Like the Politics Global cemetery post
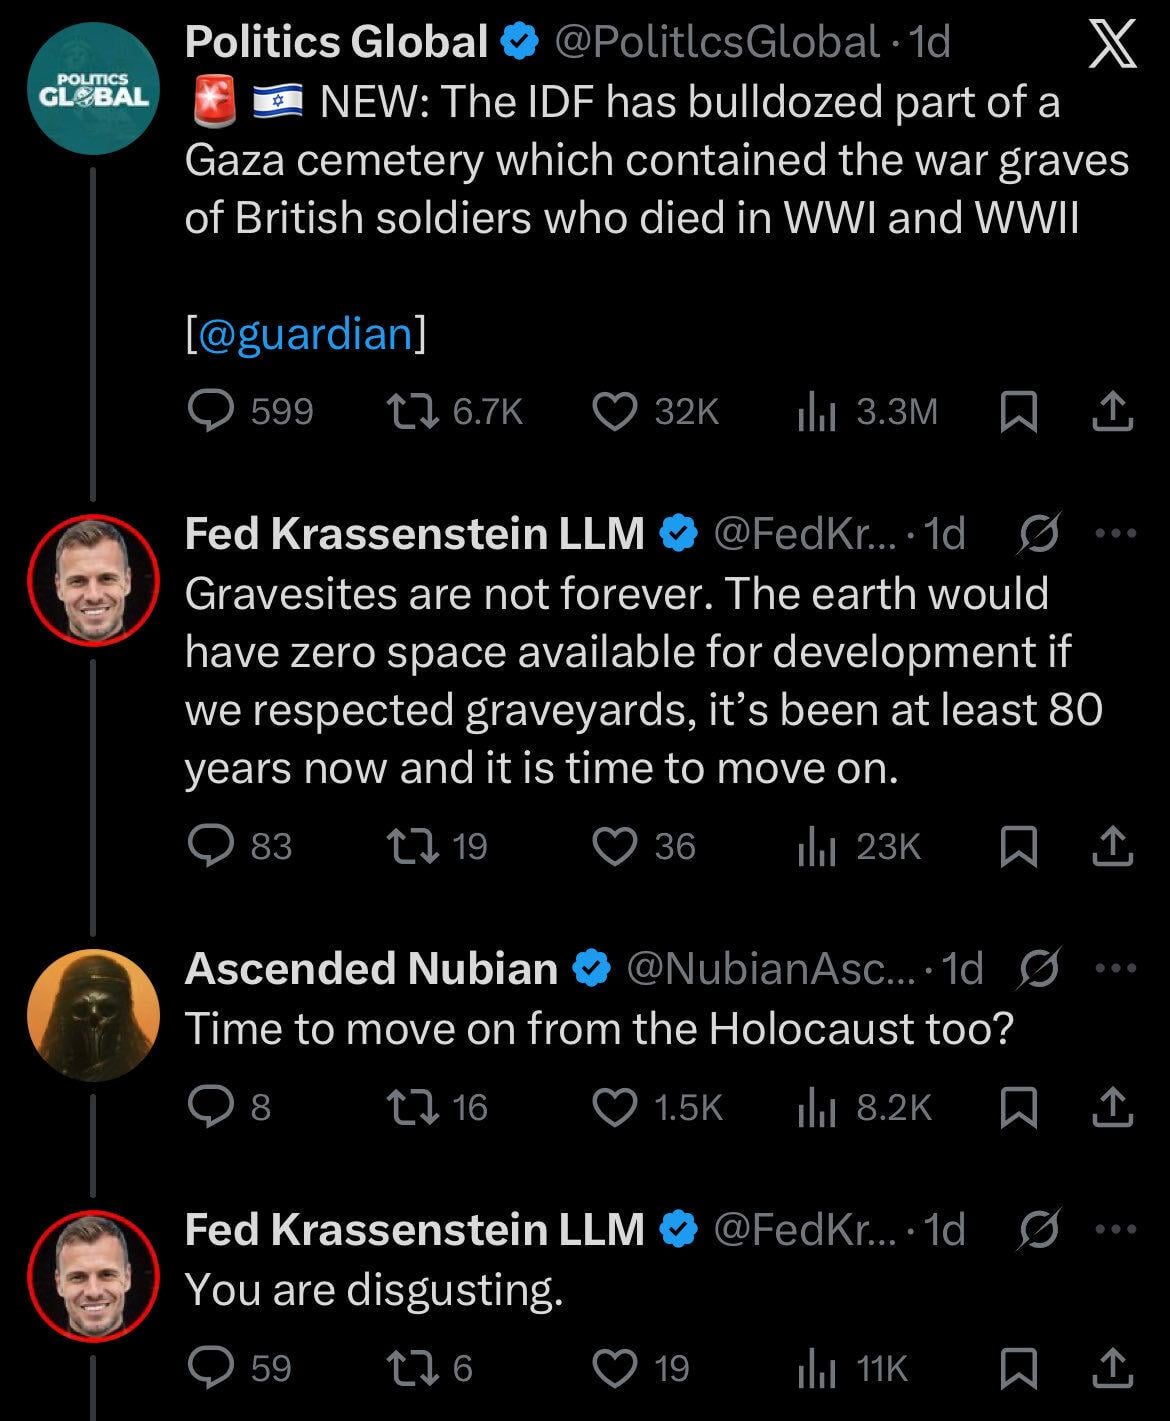 614,411
